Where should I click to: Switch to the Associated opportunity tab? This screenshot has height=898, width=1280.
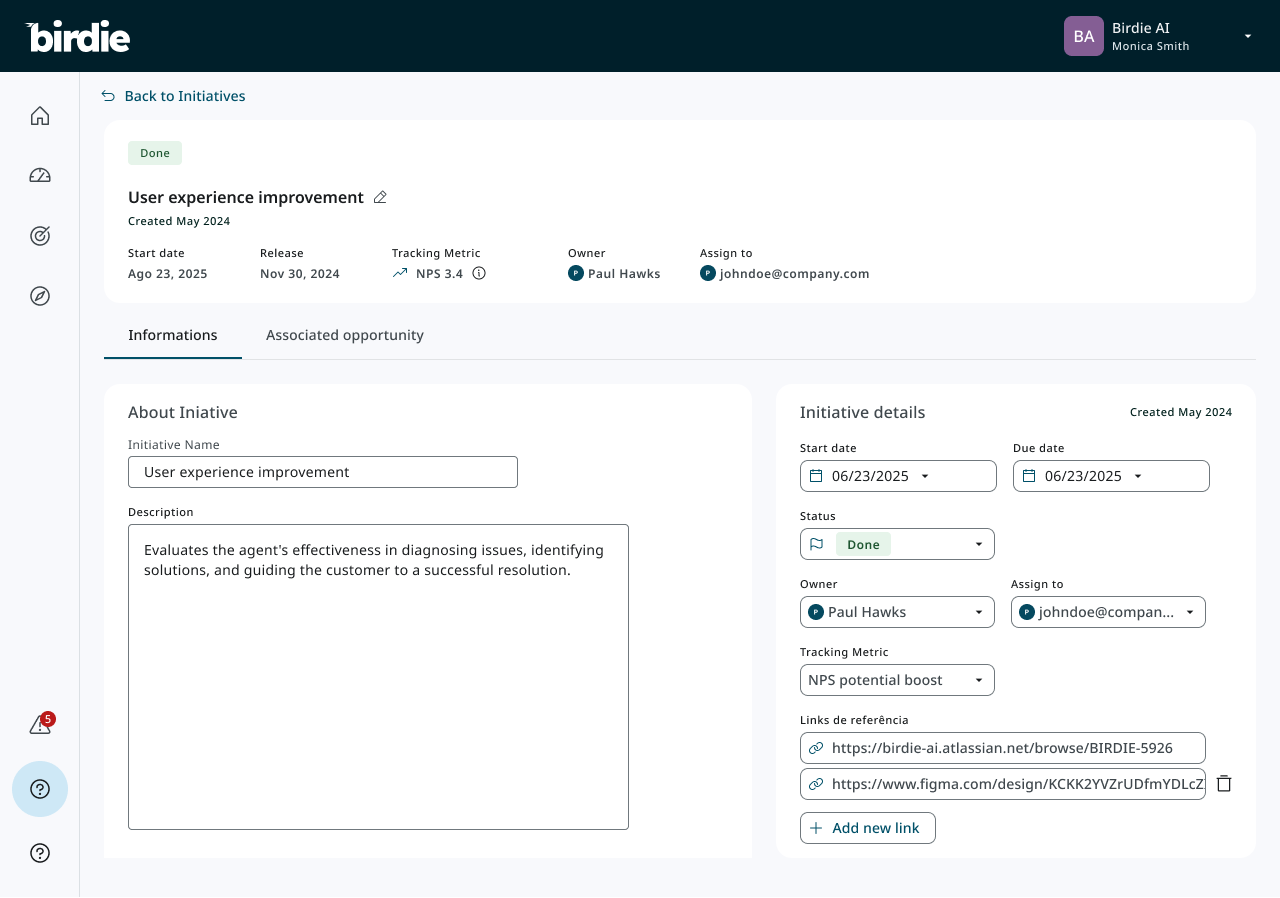(345, 335)
